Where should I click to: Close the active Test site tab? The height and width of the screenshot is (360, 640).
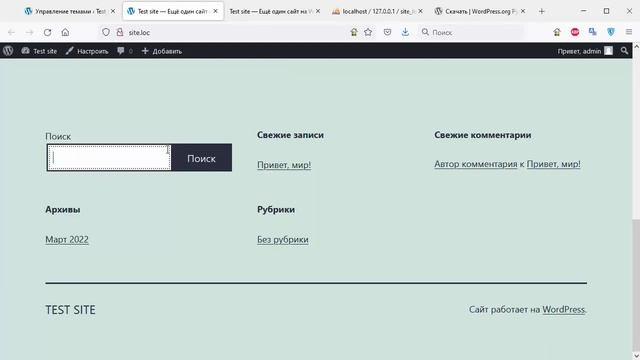pyautogui.click(x=216, y=11)
